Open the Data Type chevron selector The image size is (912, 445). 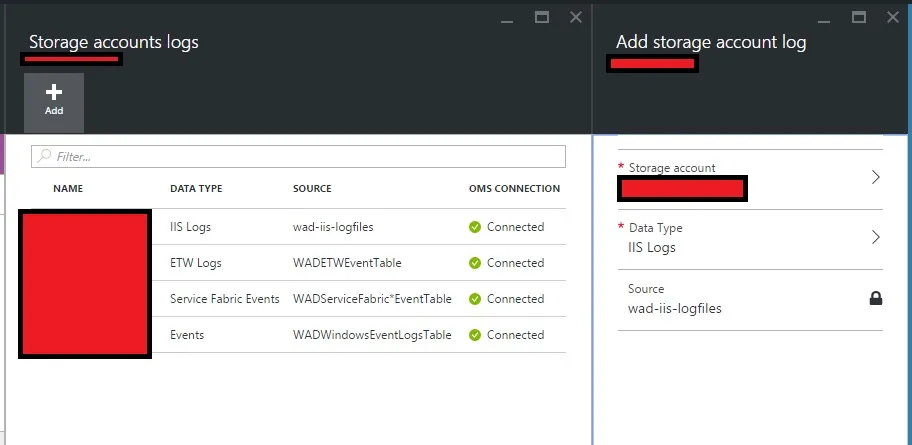point(875,237)
